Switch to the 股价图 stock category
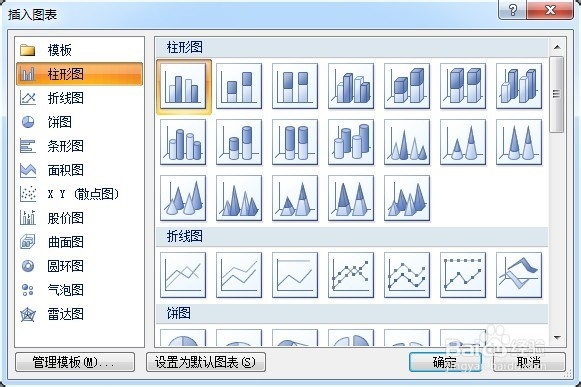This screenshot has width=581, height=387. [79, 218]
